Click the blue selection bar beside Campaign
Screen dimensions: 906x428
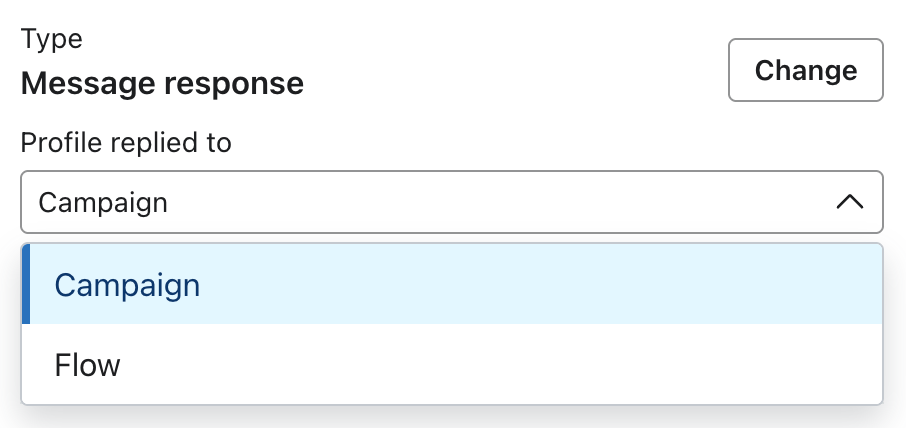tap(26, 285)
